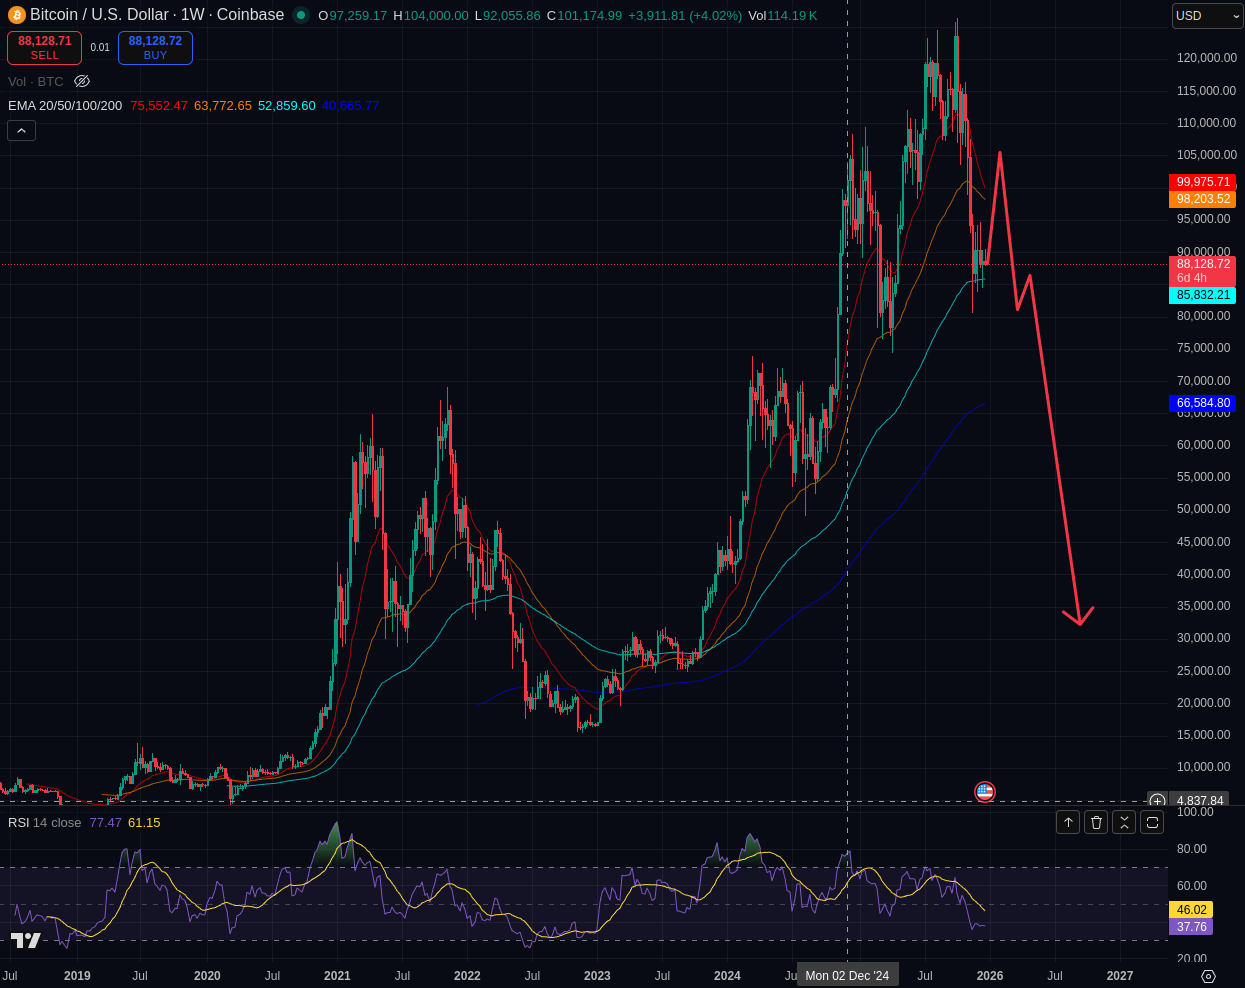Image resolution: width=1245 pixels, height=988 pixels.
Task: Click the RSI MA value 61.15
Action: (144, 822)
